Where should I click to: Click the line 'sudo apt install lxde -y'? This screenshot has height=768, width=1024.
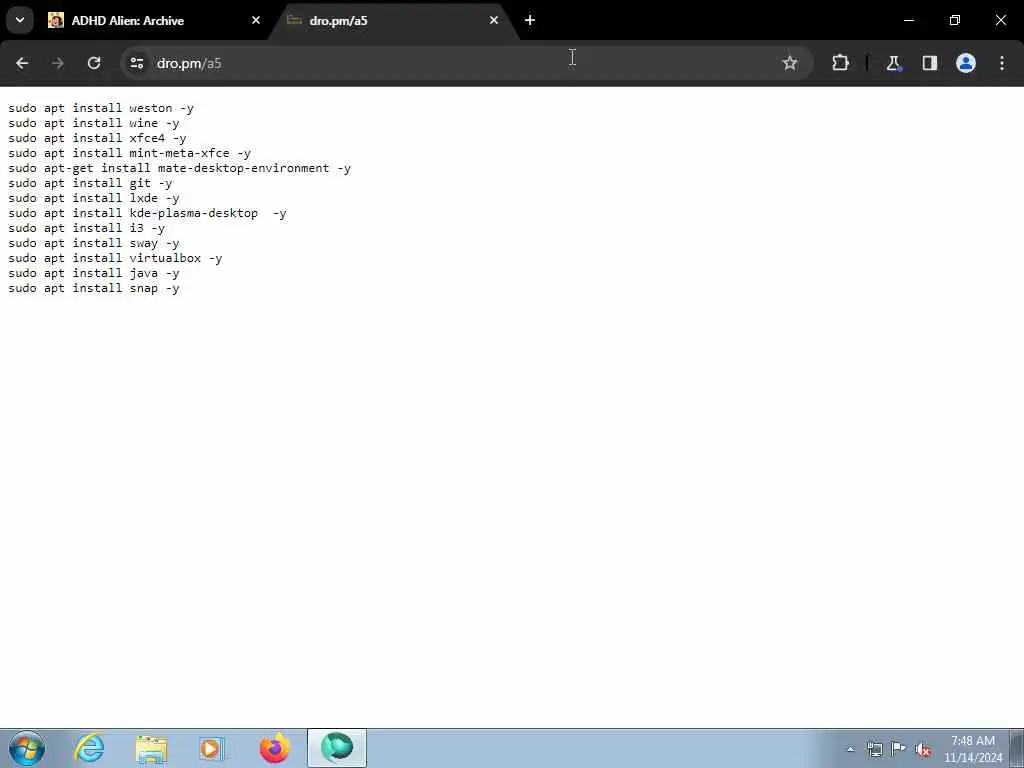(93, 198)
